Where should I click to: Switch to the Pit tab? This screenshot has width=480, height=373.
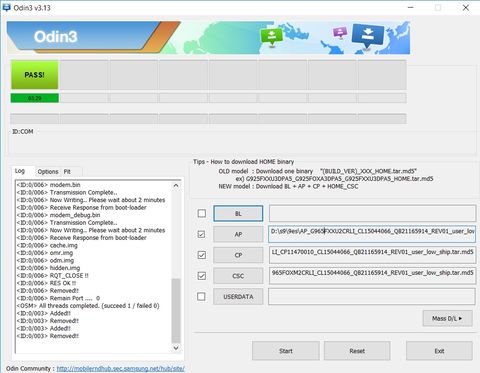[67, 172]
